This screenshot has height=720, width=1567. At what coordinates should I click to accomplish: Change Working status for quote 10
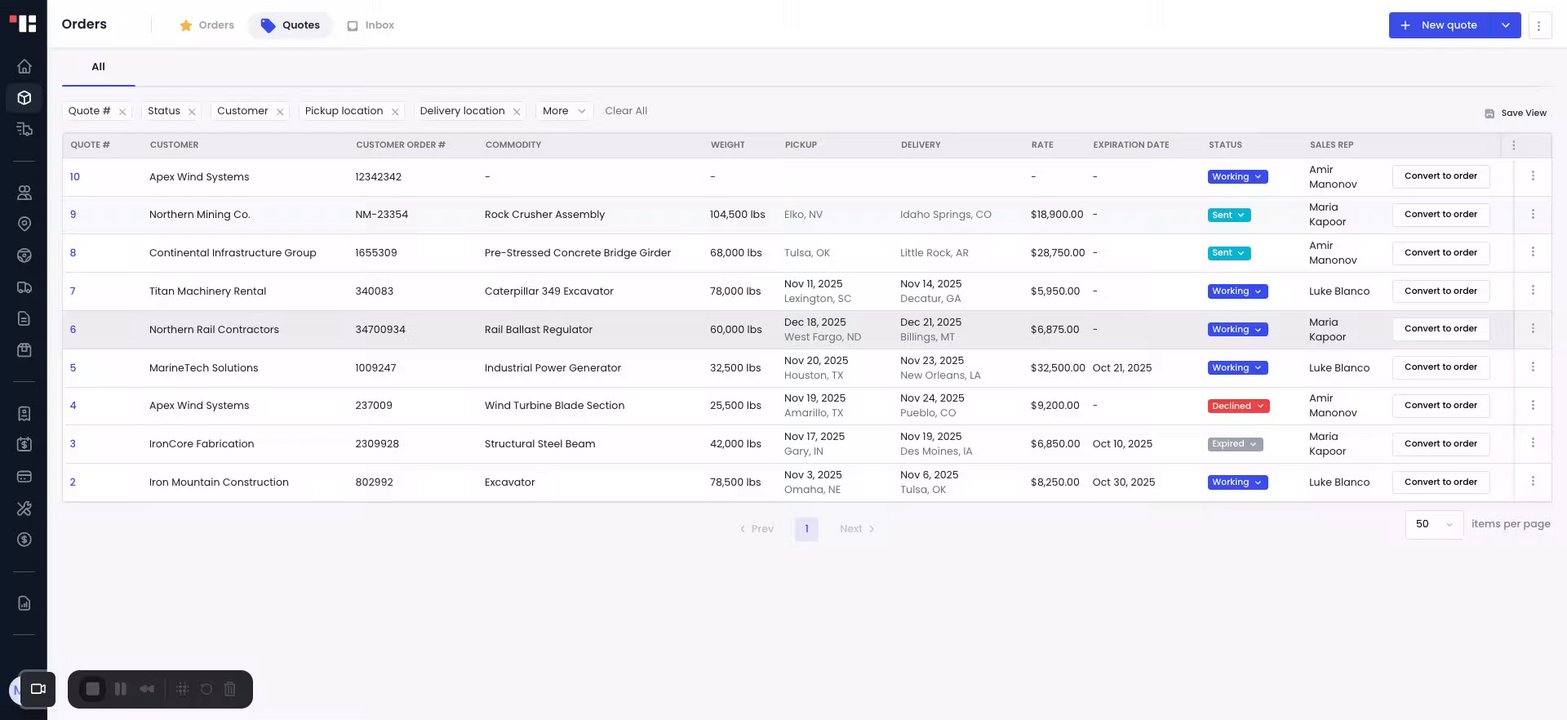coord(1237,177)
